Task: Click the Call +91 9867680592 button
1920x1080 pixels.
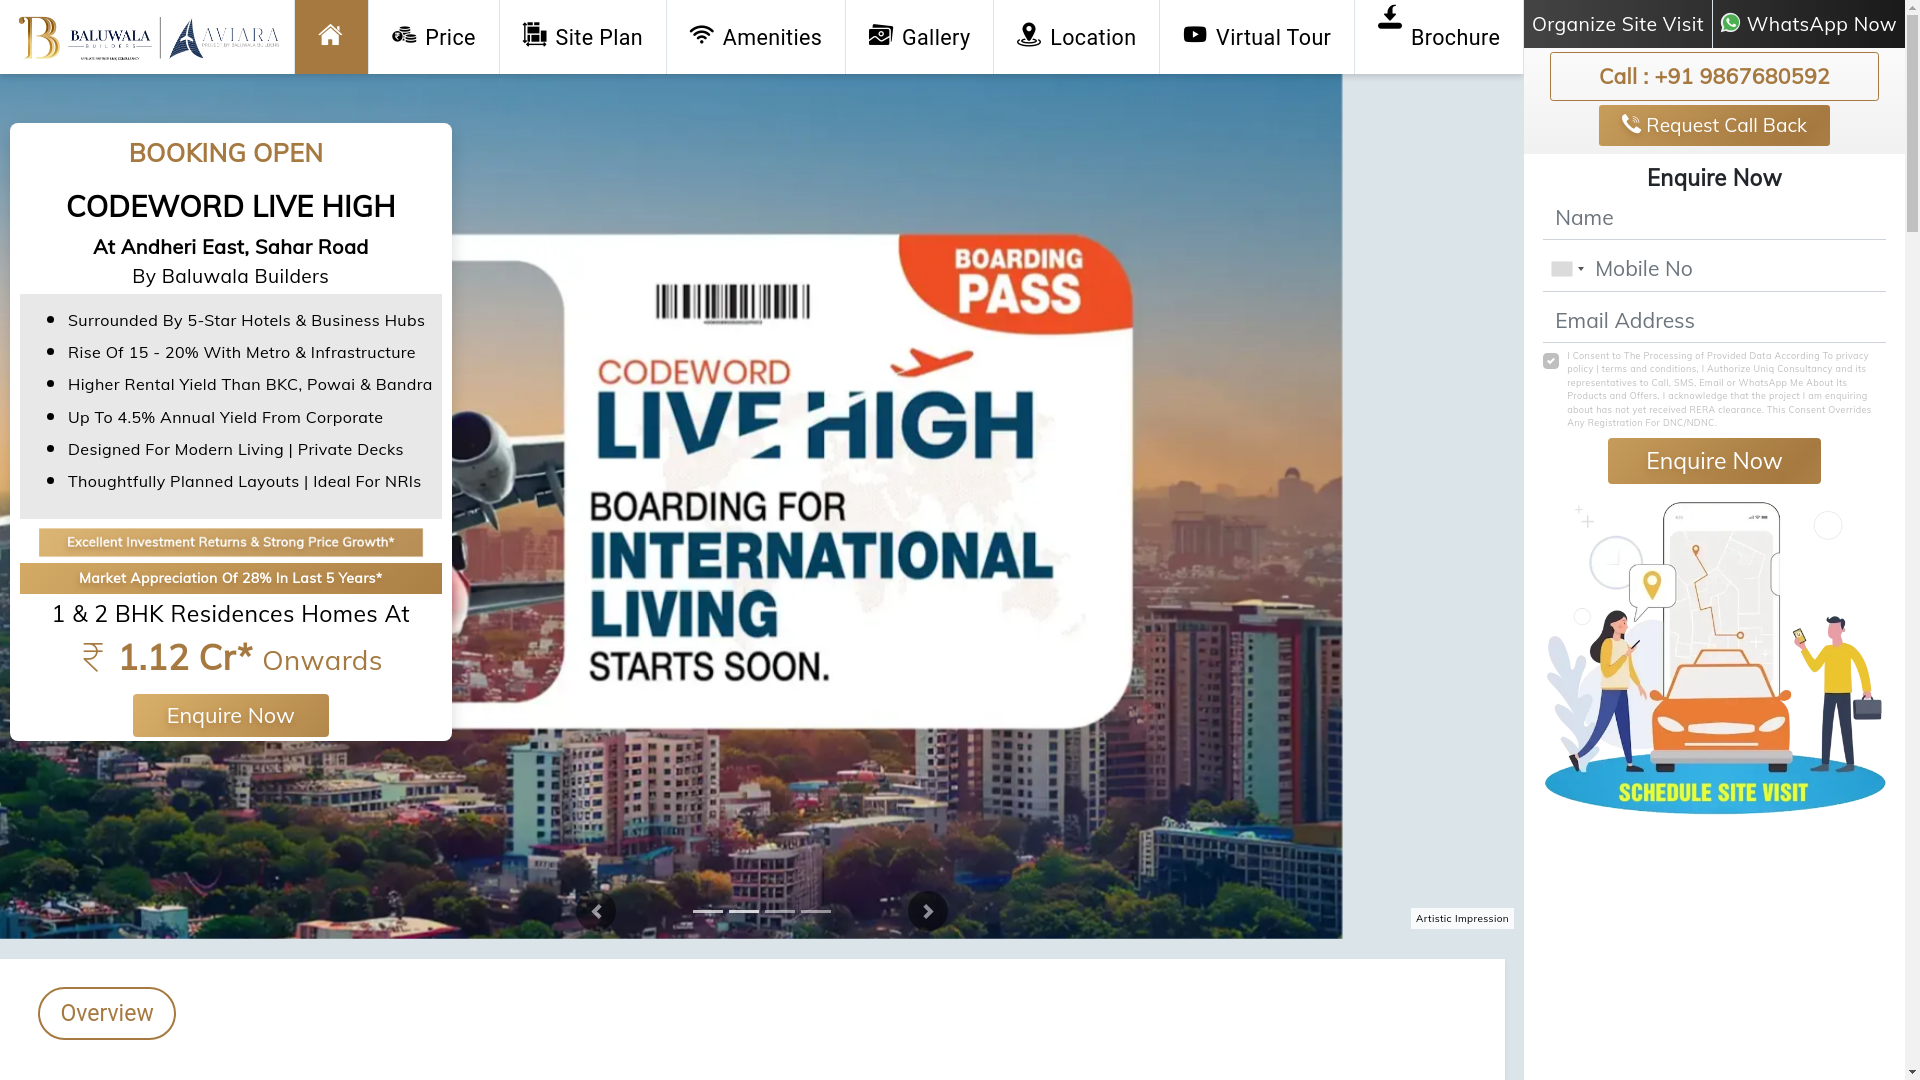Action: pos(1714,76)
